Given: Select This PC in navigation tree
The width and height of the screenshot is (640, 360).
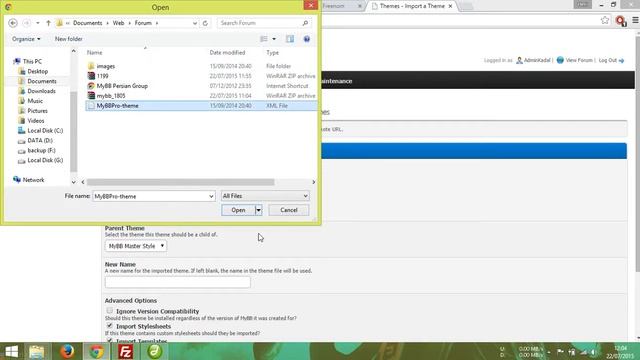Looking at the screenshot, I should 32,61.
